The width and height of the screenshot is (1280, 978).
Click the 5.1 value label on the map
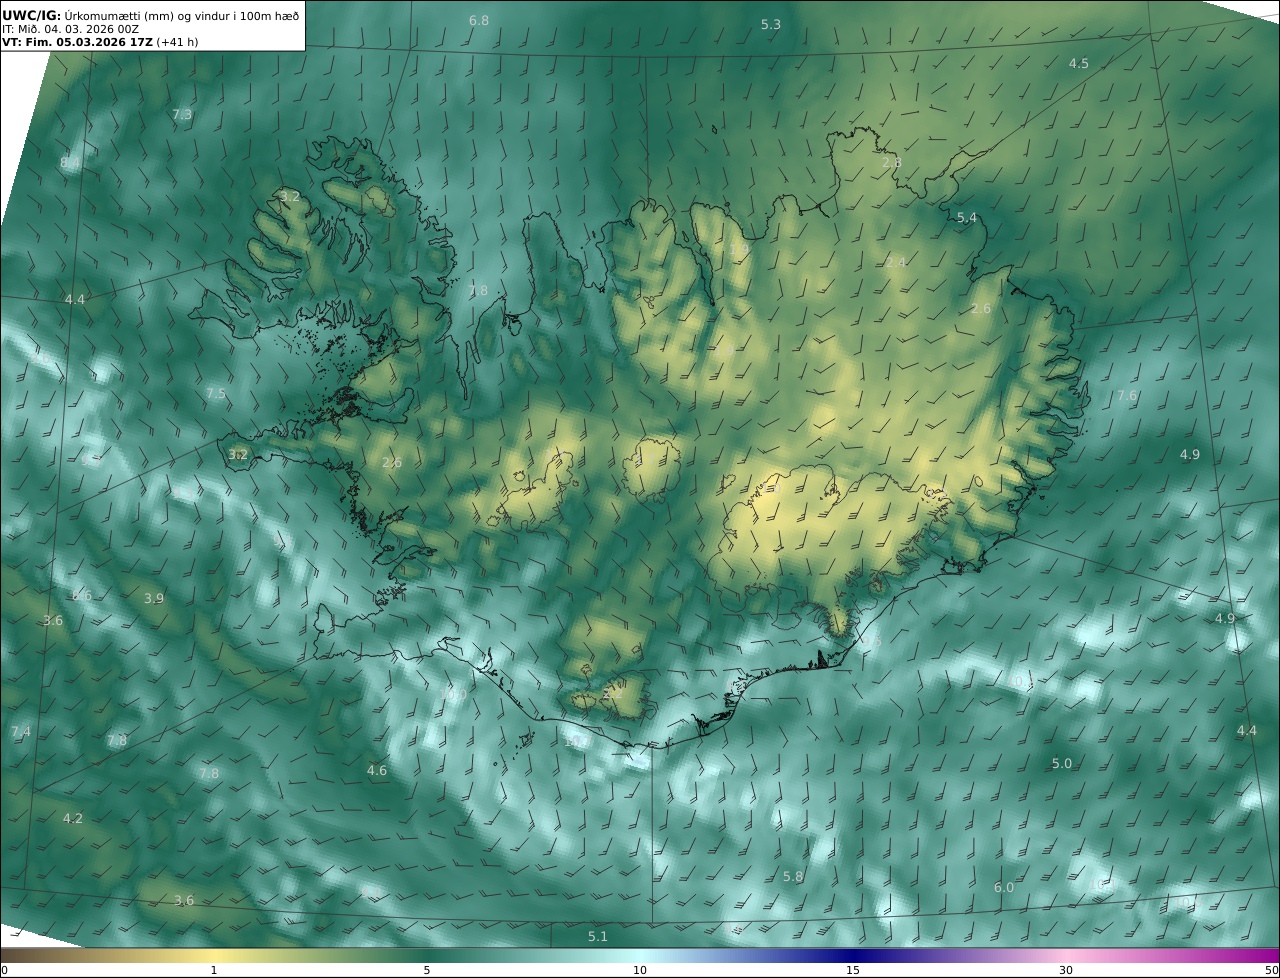coord(598,937)
